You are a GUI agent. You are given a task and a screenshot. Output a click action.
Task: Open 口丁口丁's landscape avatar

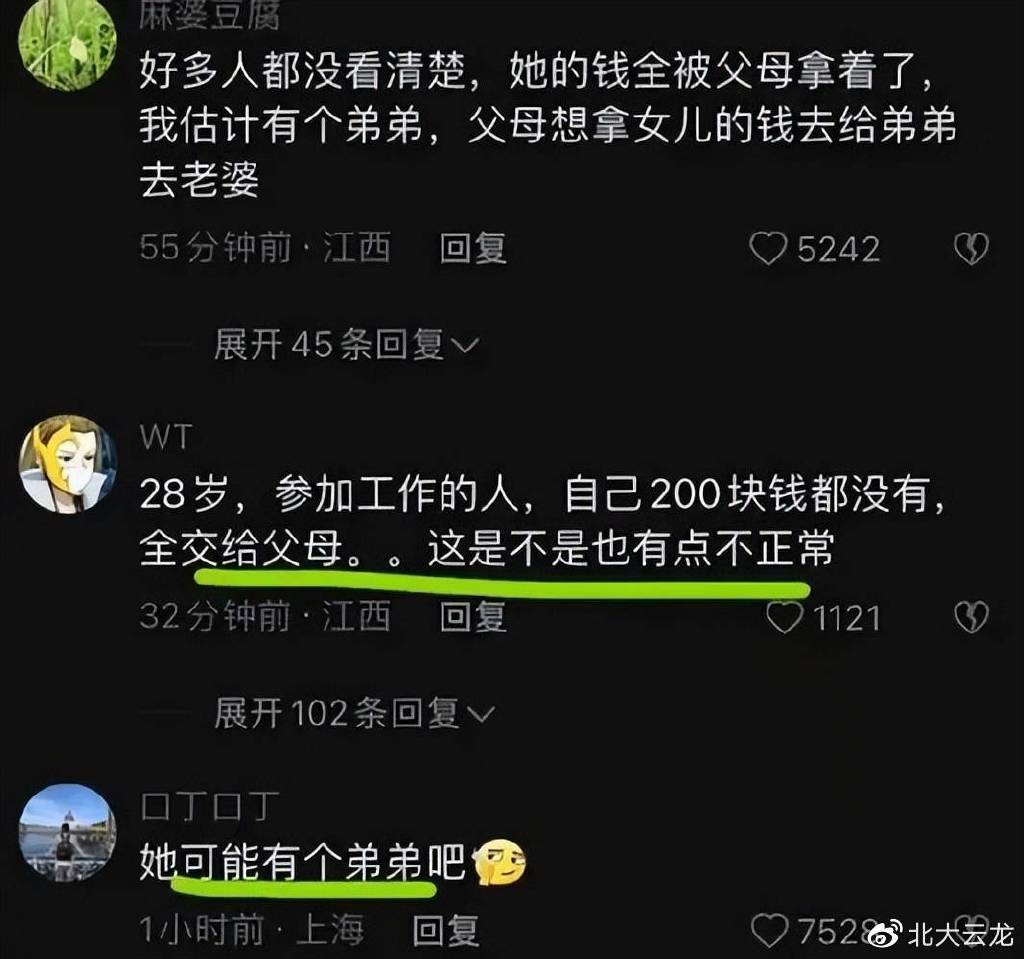coord(67,833)
